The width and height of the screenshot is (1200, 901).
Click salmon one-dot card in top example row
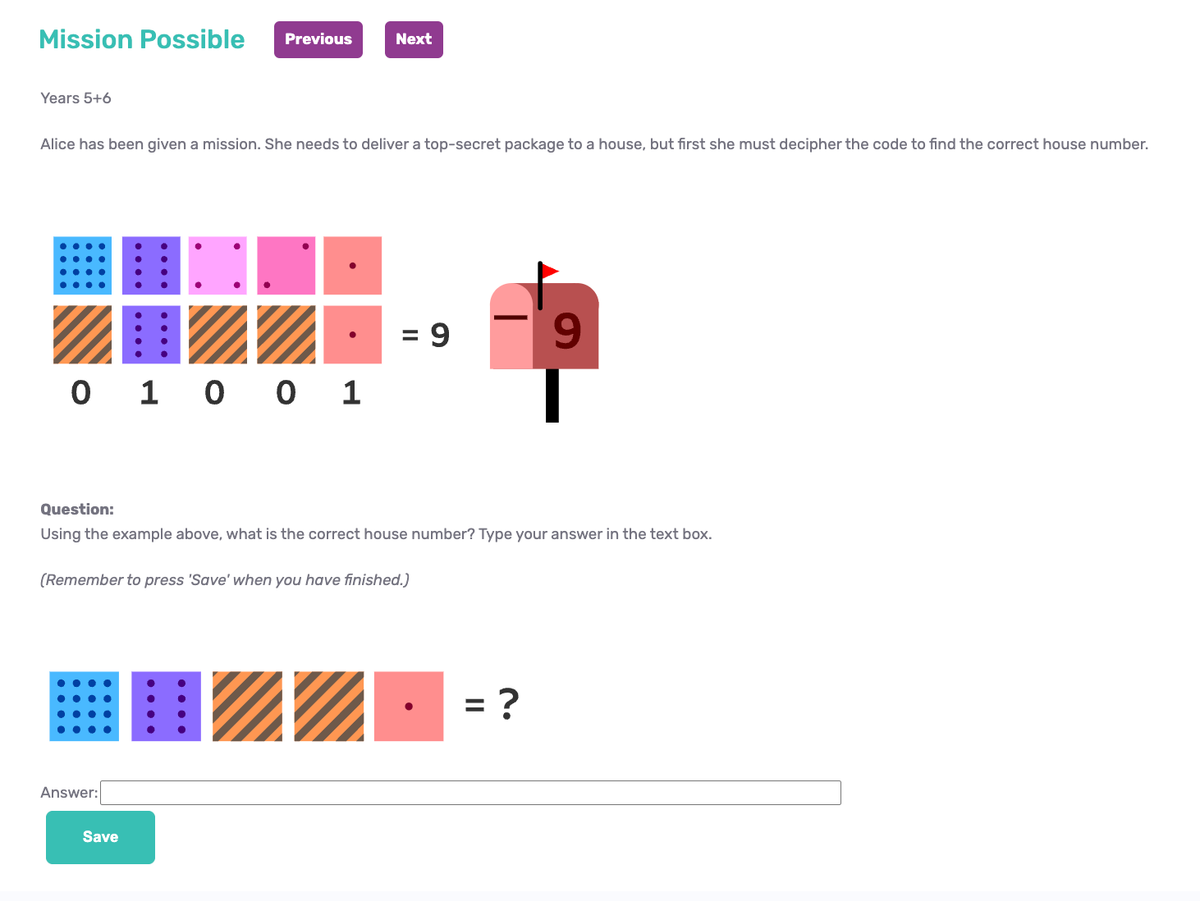pyautogui.click(x=353, y=265)
